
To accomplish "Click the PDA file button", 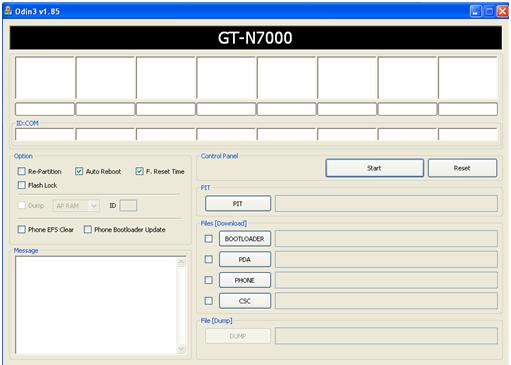I will (x=245, y=259).
